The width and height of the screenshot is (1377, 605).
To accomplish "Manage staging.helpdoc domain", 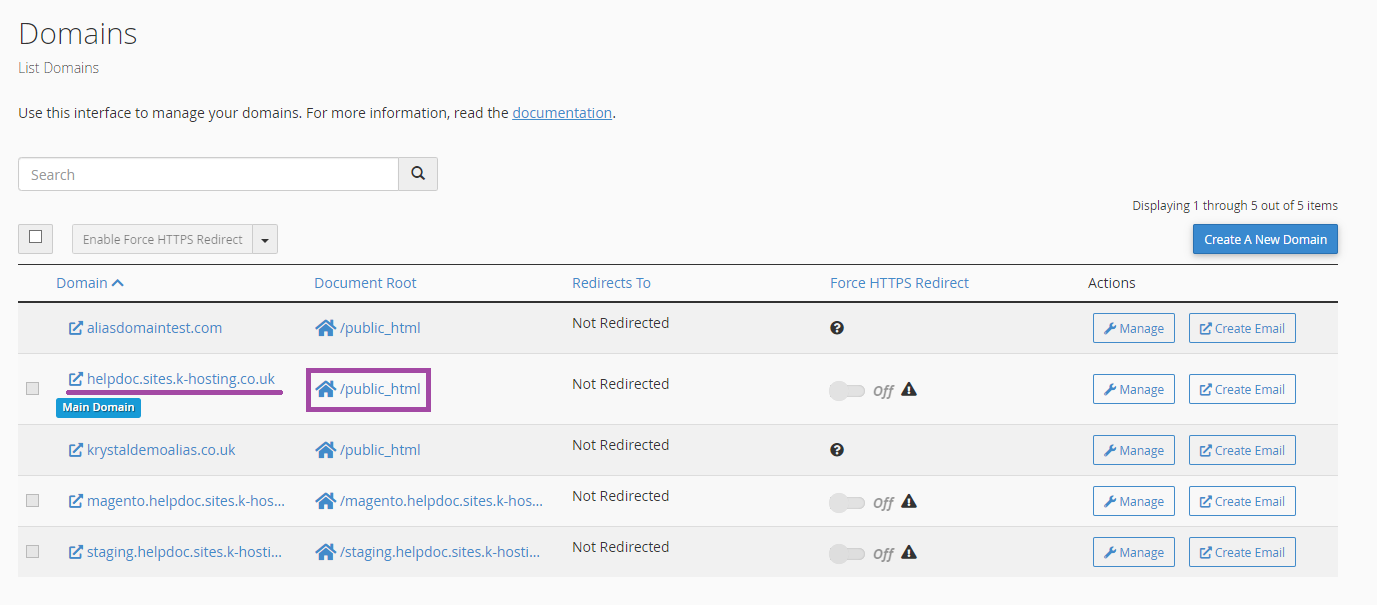I will pyautogui.click(x=1133, y=552).
